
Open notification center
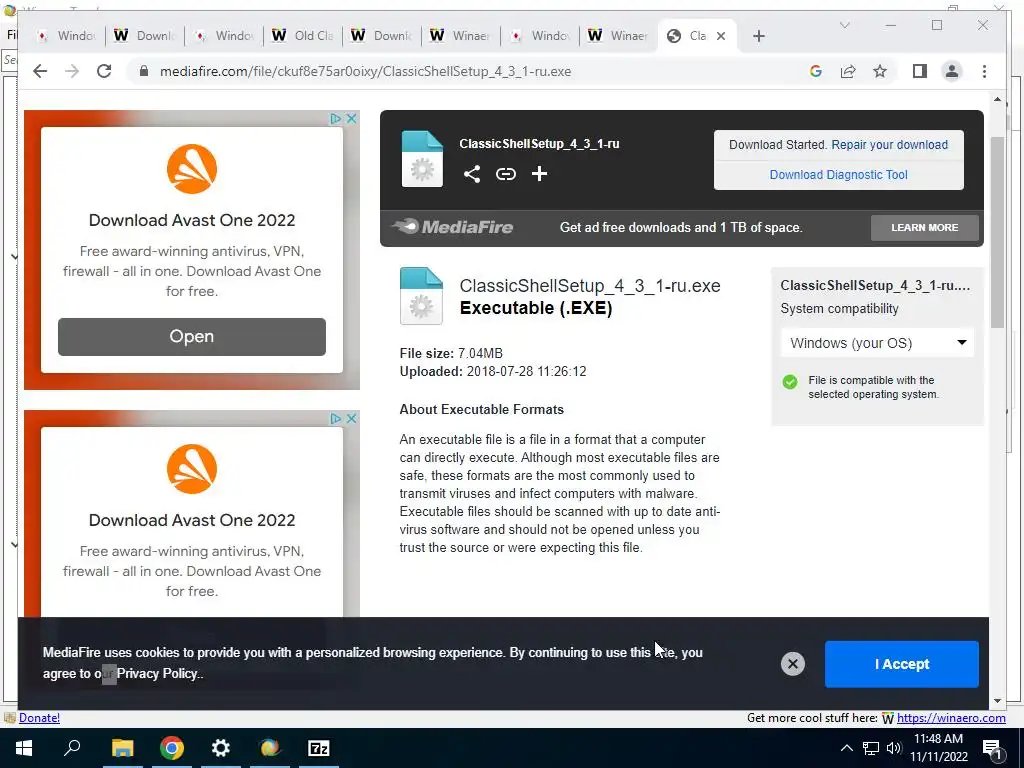click(993, 748)
